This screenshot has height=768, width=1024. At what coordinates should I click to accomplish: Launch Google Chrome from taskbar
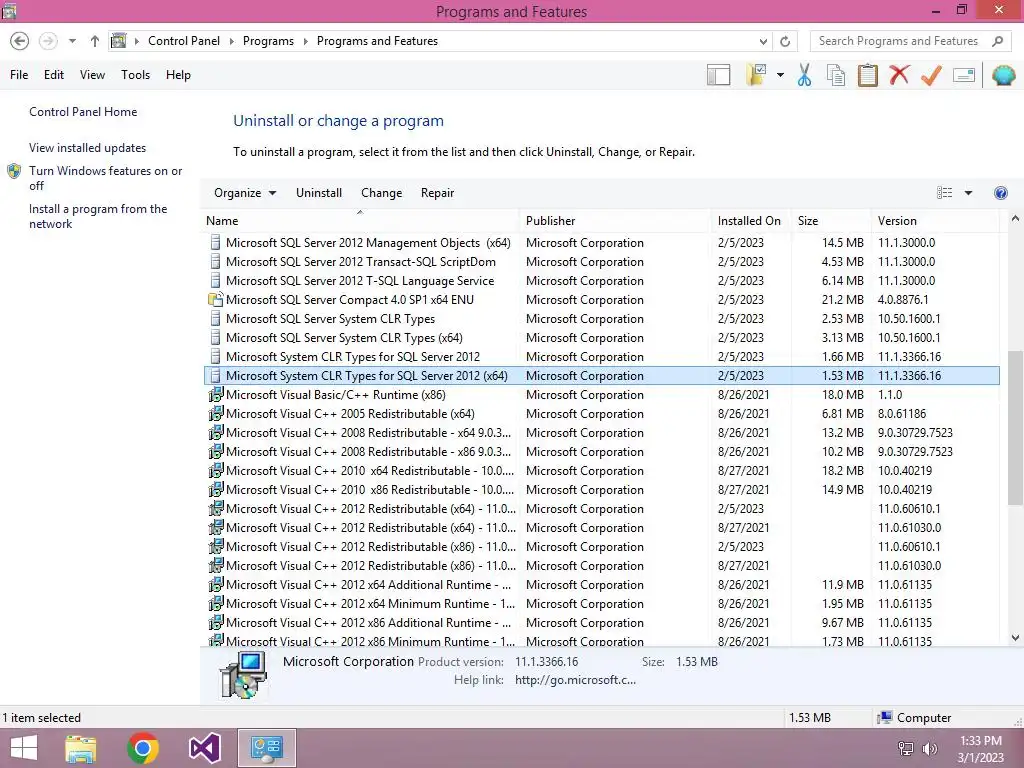tap(143, 748)
